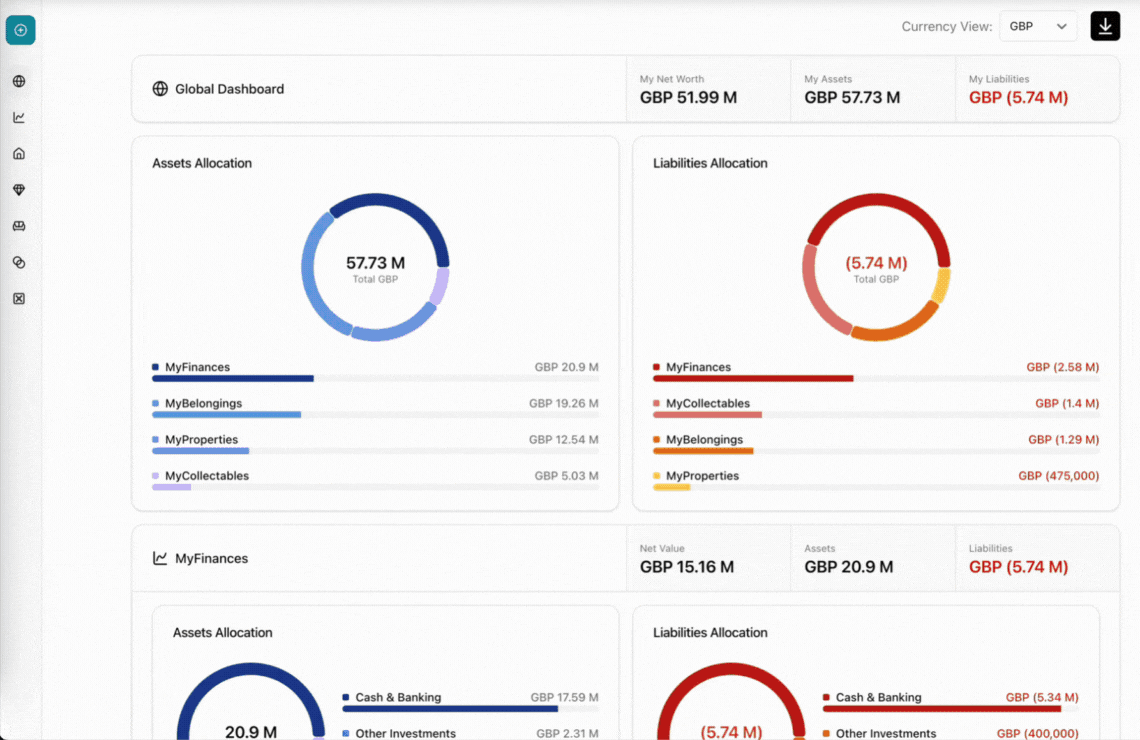Click the MyFinances section header title
The height and width of the screenshot is (740, 1140).
coord(211,558)
